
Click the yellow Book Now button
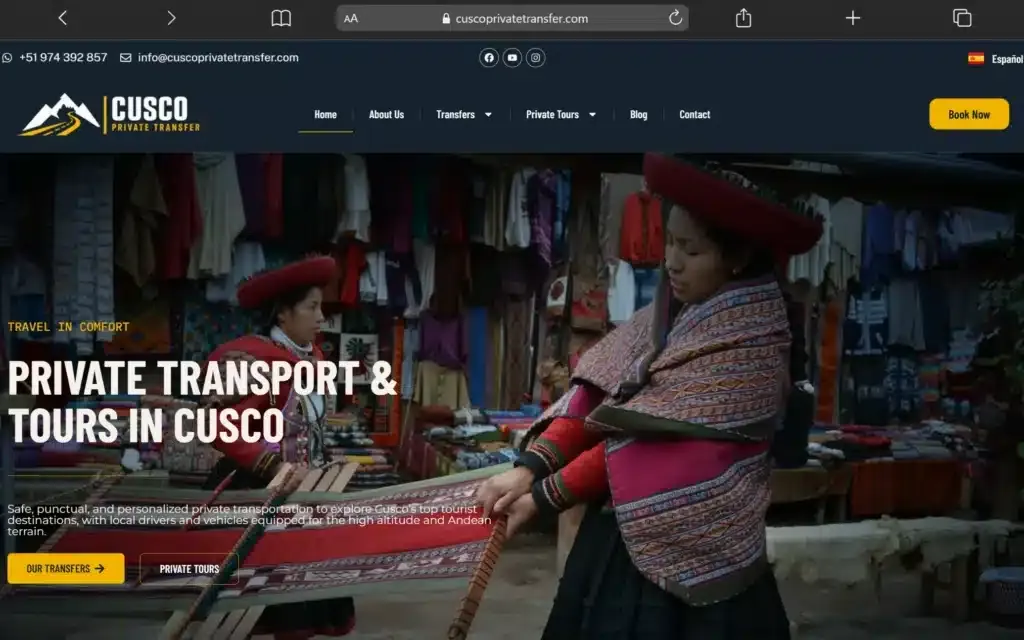click(968, 114)
